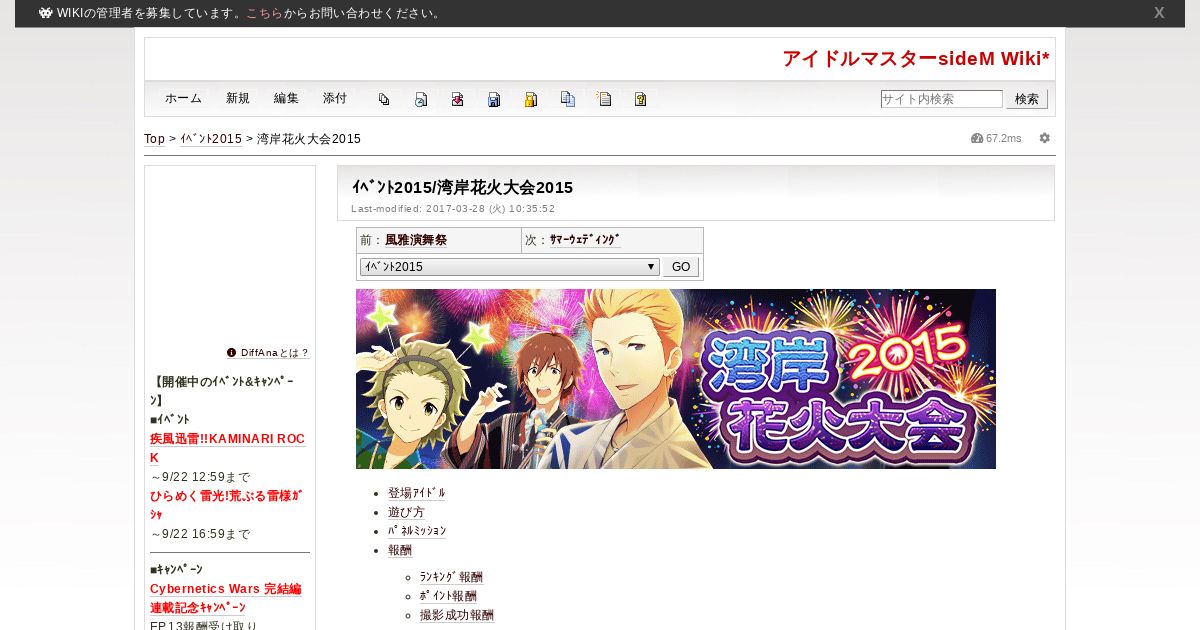1200x630 pixels.
Task: Open the ホーム menu item
Action: [x=183, y=99]
